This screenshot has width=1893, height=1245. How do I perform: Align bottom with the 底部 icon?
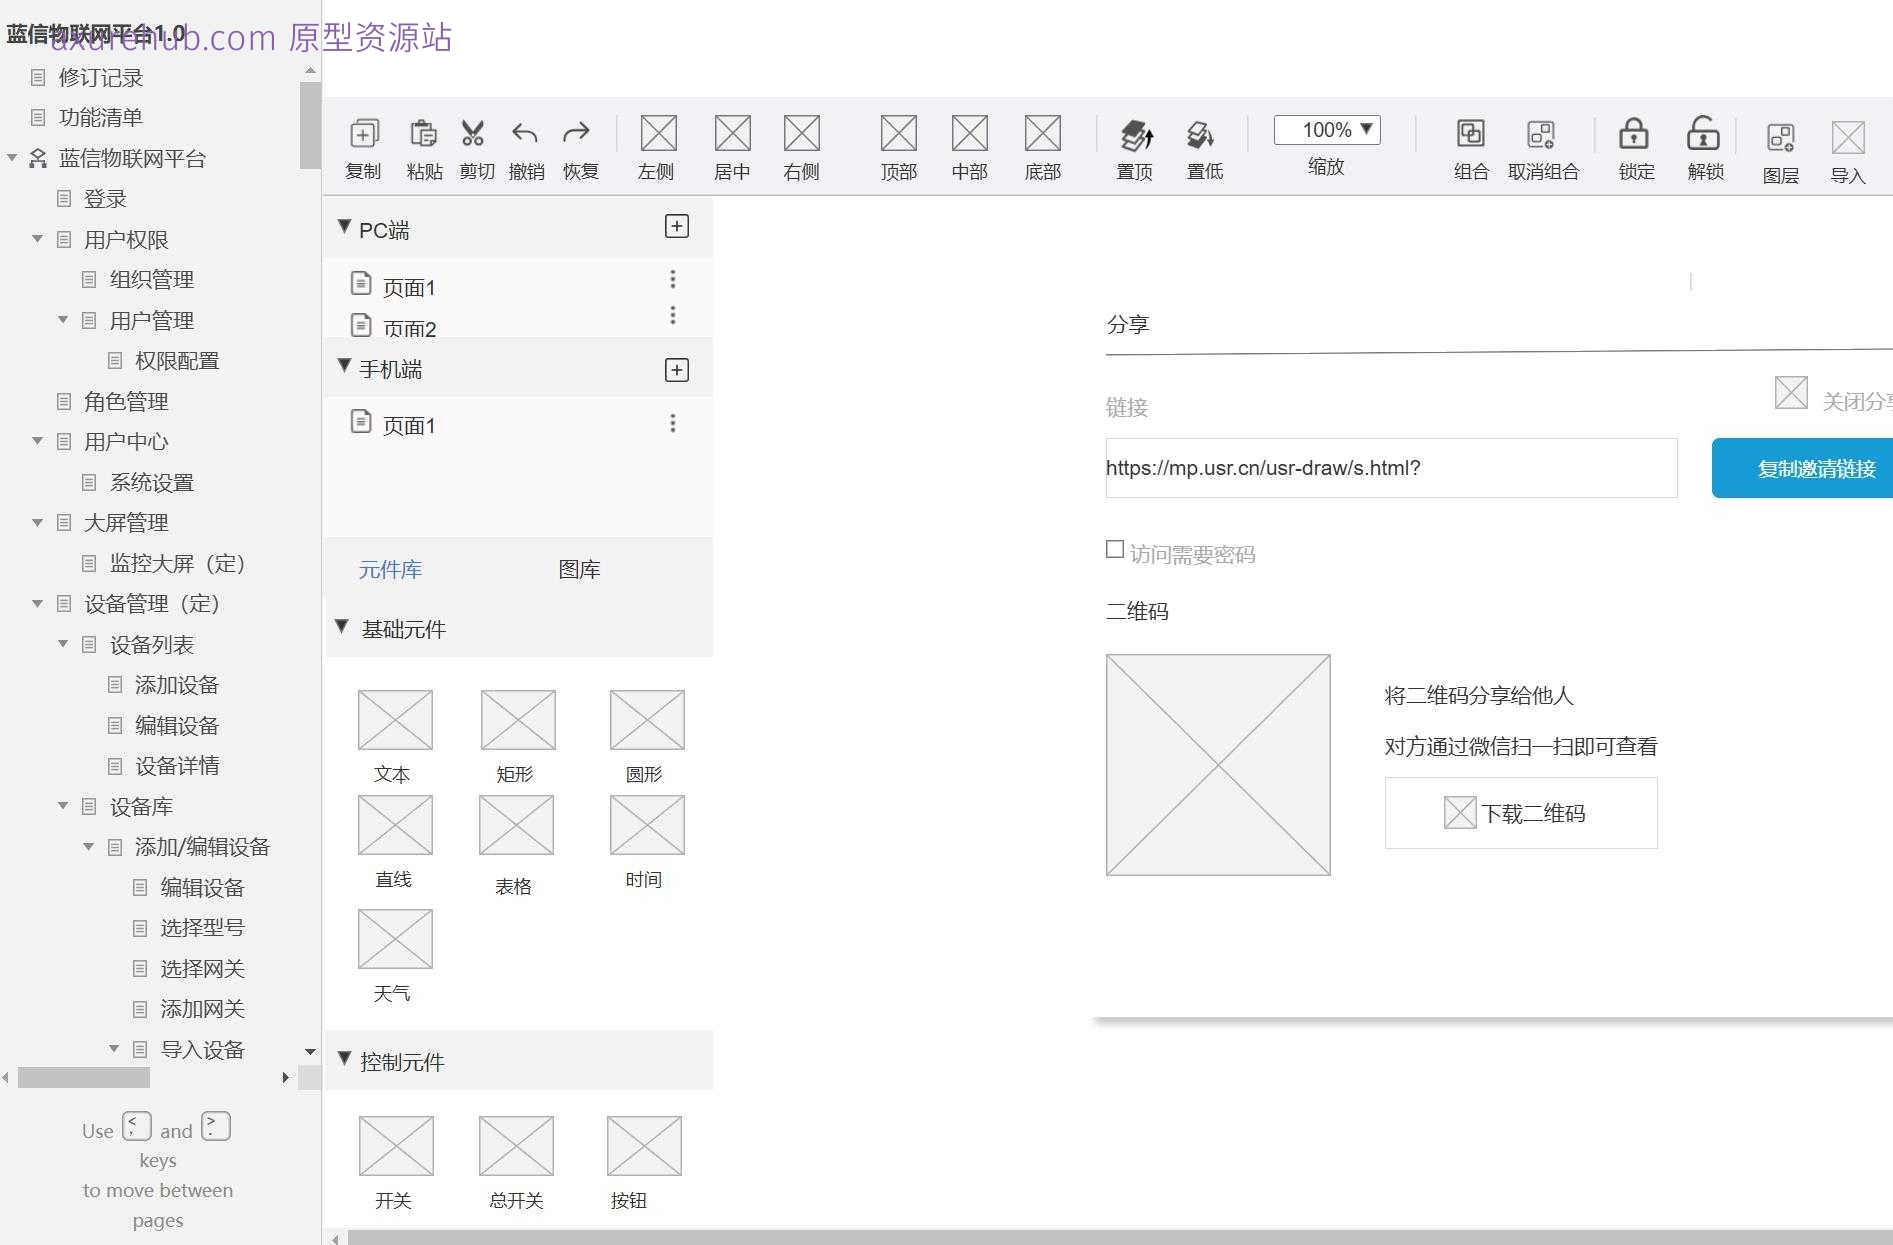(1042, 133)
